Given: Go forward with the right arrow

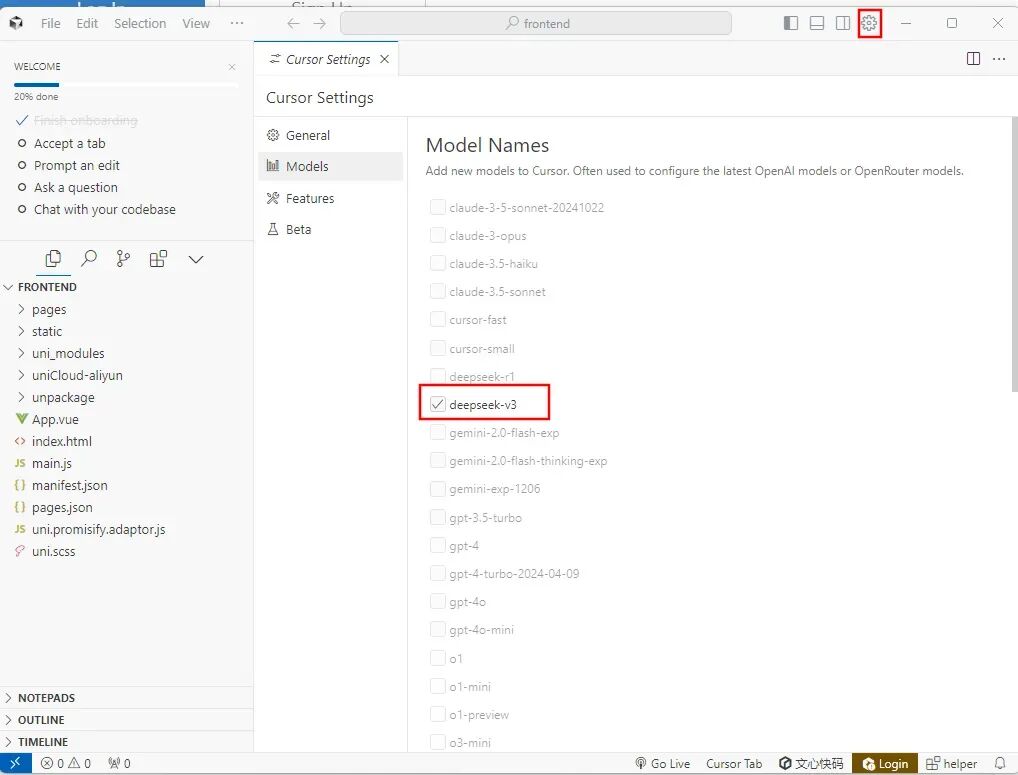Looking at the screenshot, I should (x=319, y=23).
